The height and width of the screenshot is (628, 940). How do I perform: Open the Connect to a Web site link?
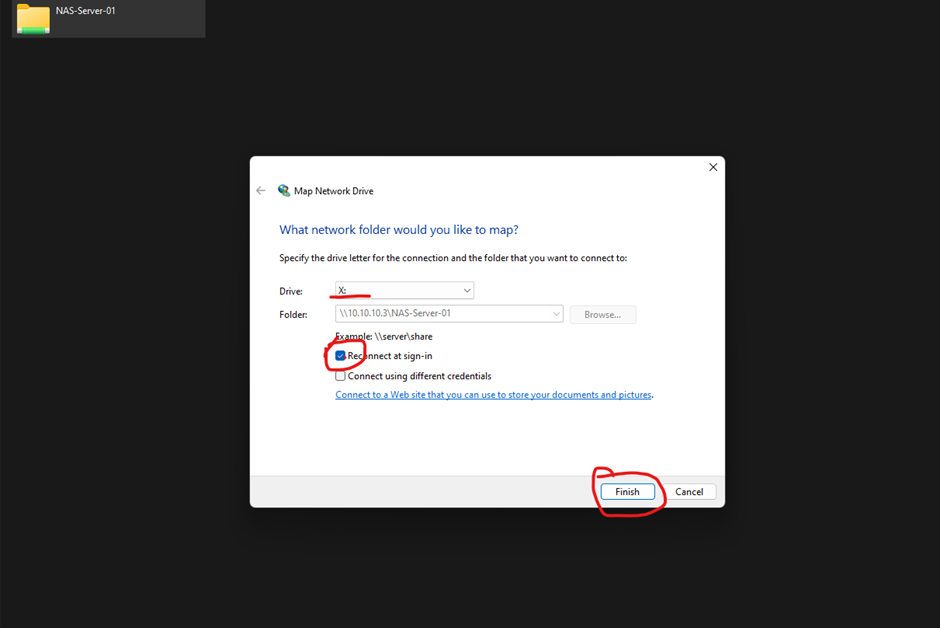(493, 395)
